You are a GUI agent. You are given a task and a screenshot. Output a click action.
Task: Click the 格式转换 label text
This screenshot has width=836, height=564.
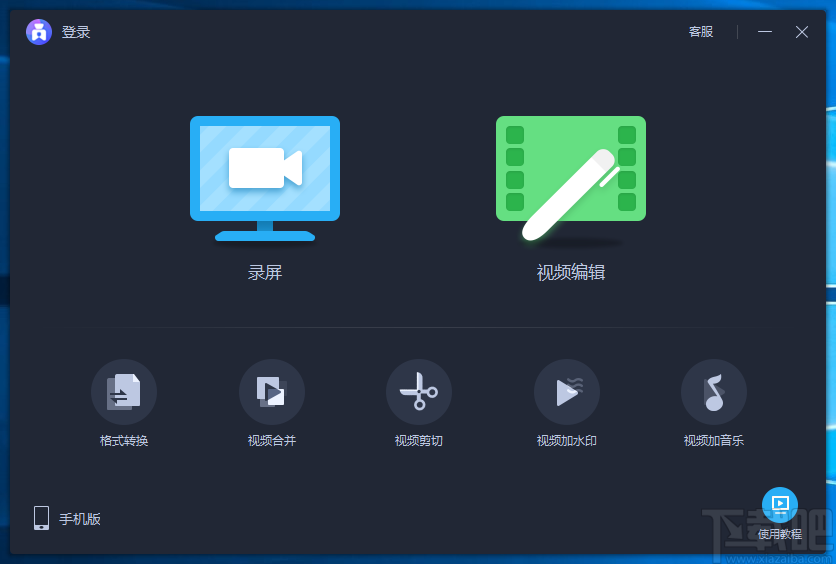(x=124, y=441)
